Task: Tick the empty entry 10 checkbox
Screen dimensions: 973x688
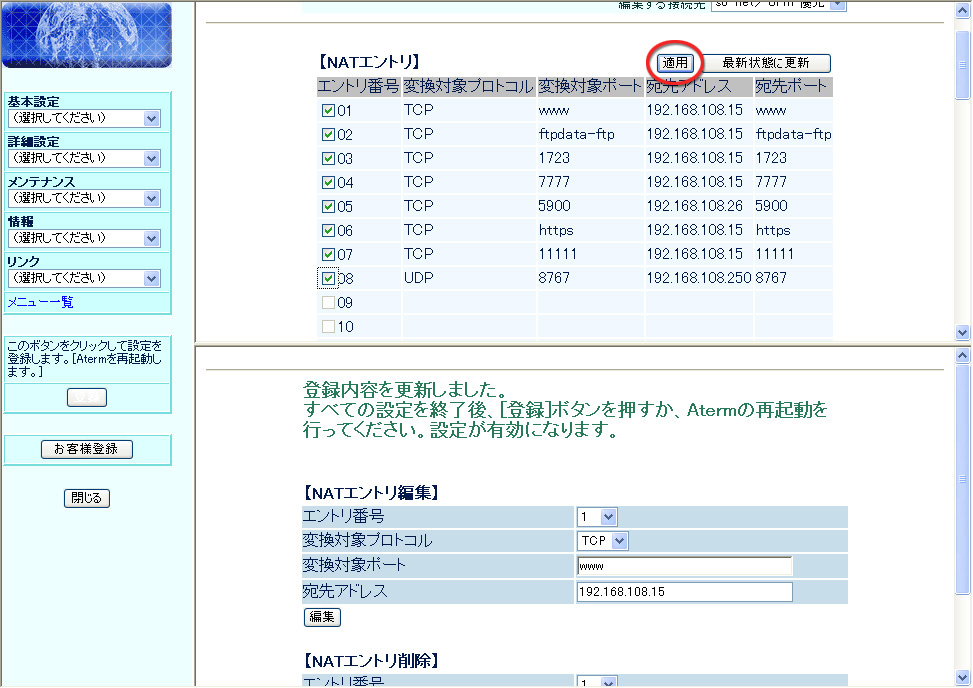Action: (x=328, y=326)
